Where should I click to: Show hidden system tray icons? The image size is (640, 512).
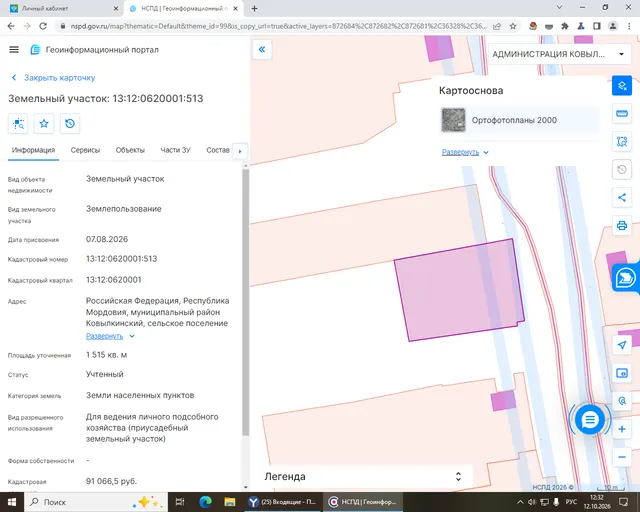pos(520,502)
